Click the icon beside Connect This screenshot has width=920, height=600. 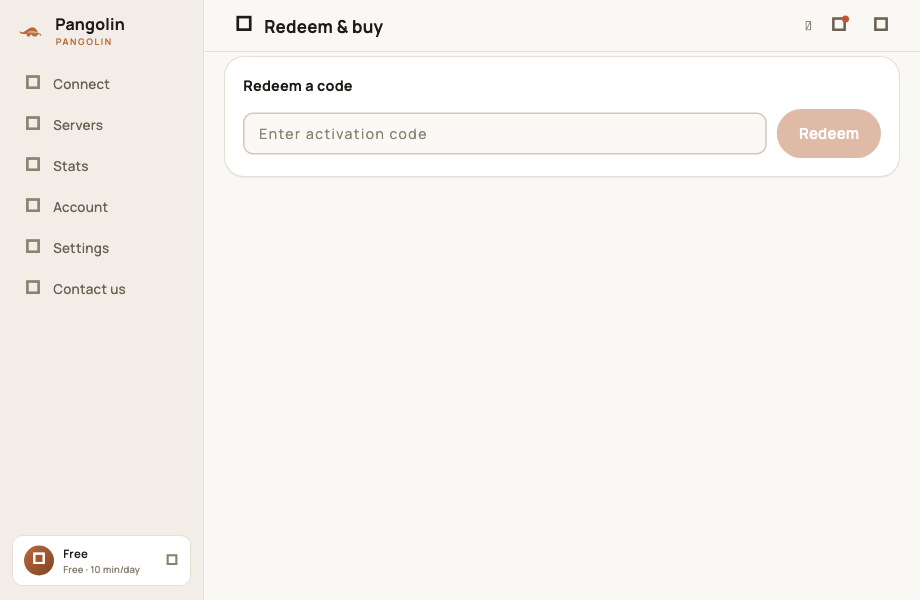point(33,83)
